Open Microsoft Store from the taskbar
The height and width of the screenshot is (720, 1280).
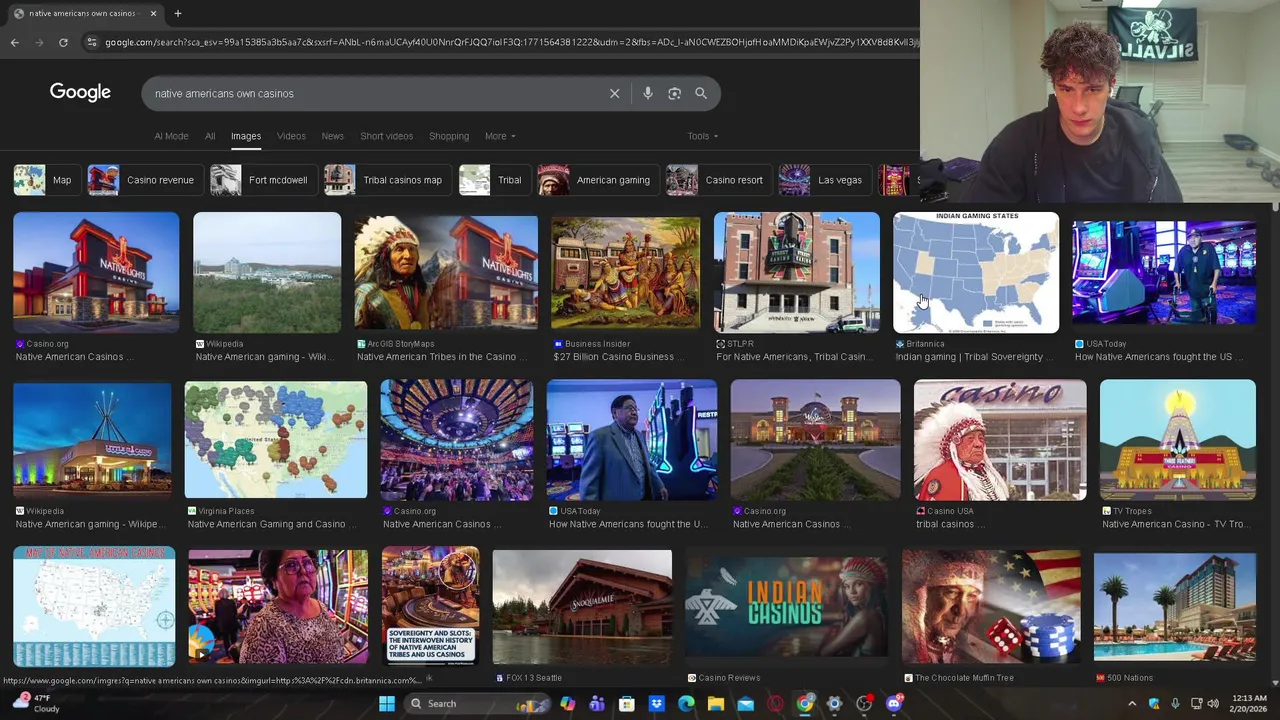pyautogui.click(x=627, y=703)
